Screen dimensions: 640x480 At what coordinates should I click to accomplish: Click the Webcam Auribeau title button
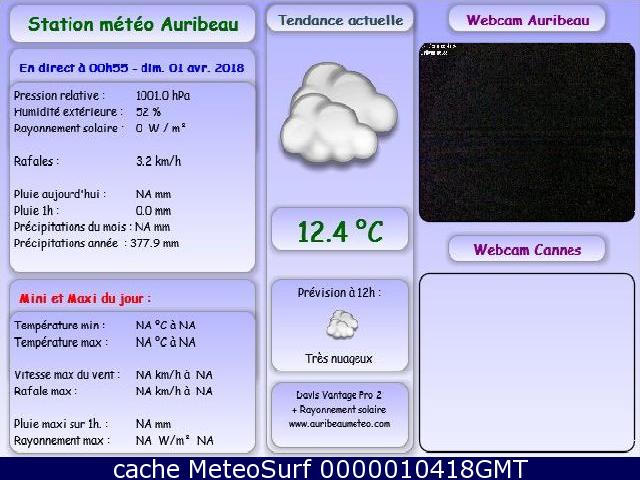click(527, 19)
